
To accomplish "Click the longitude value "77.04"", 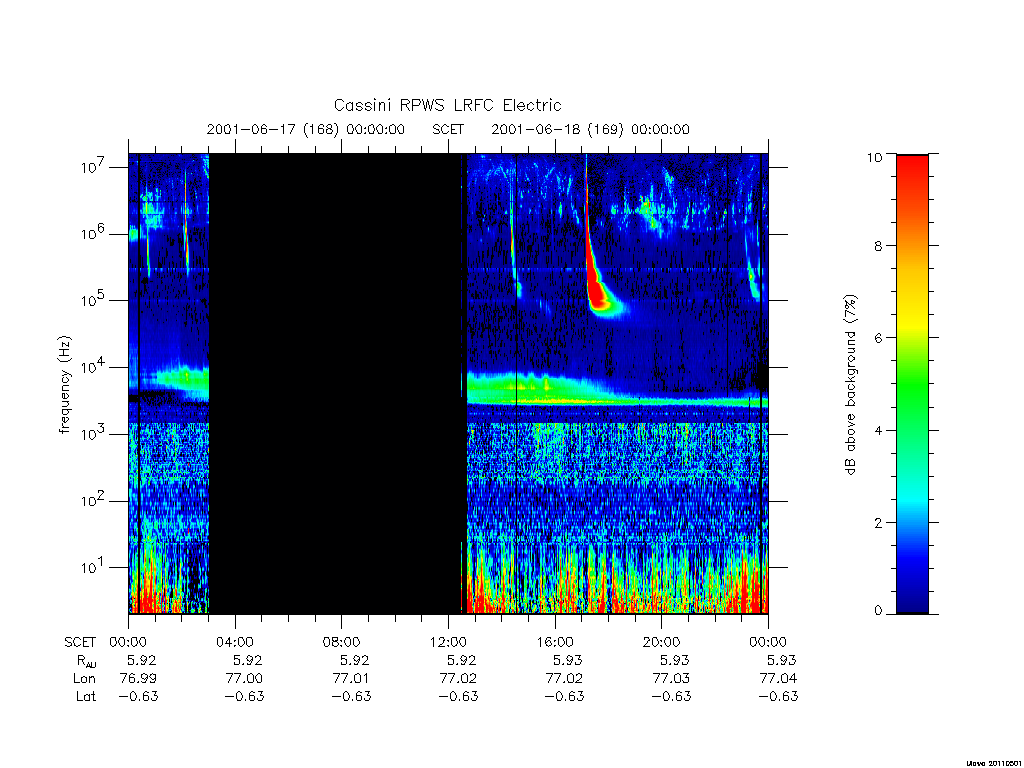I will (778, 679).
